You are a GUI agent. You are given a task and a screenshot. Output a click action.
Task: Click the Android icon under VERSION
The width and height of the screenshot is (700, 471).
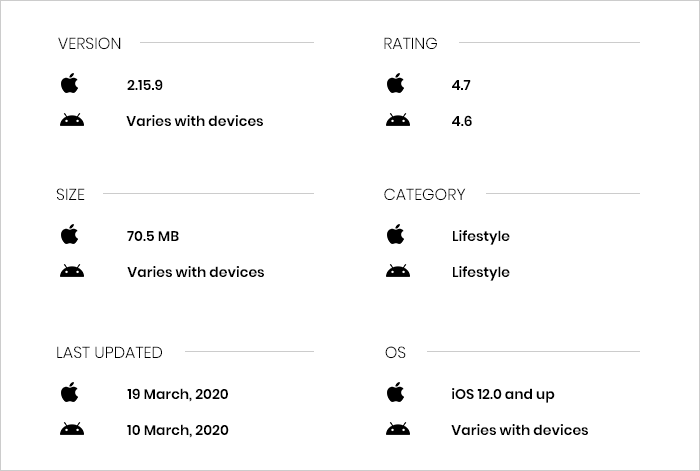pyautogui.click(x=72, y=120)
